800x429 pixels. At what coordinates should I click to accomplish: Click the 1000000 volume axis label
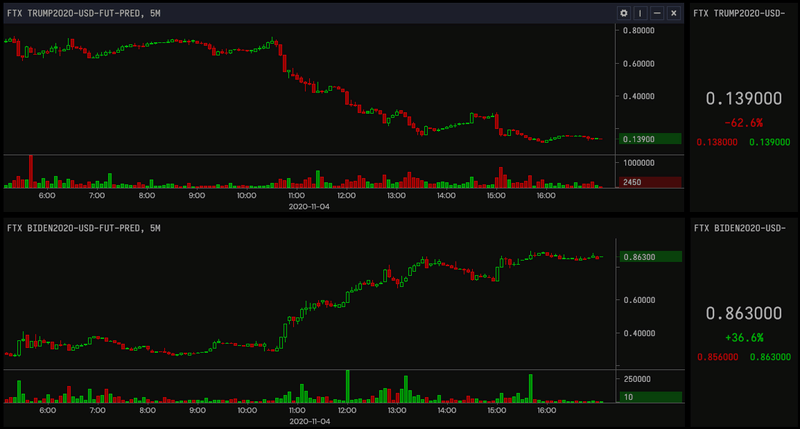tap(639, 163)
